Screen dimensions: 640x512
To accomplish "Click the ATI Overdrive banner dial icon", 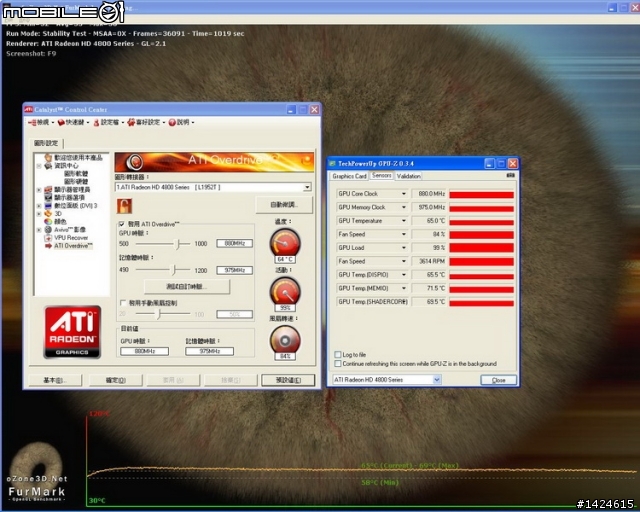I will 134,162.
